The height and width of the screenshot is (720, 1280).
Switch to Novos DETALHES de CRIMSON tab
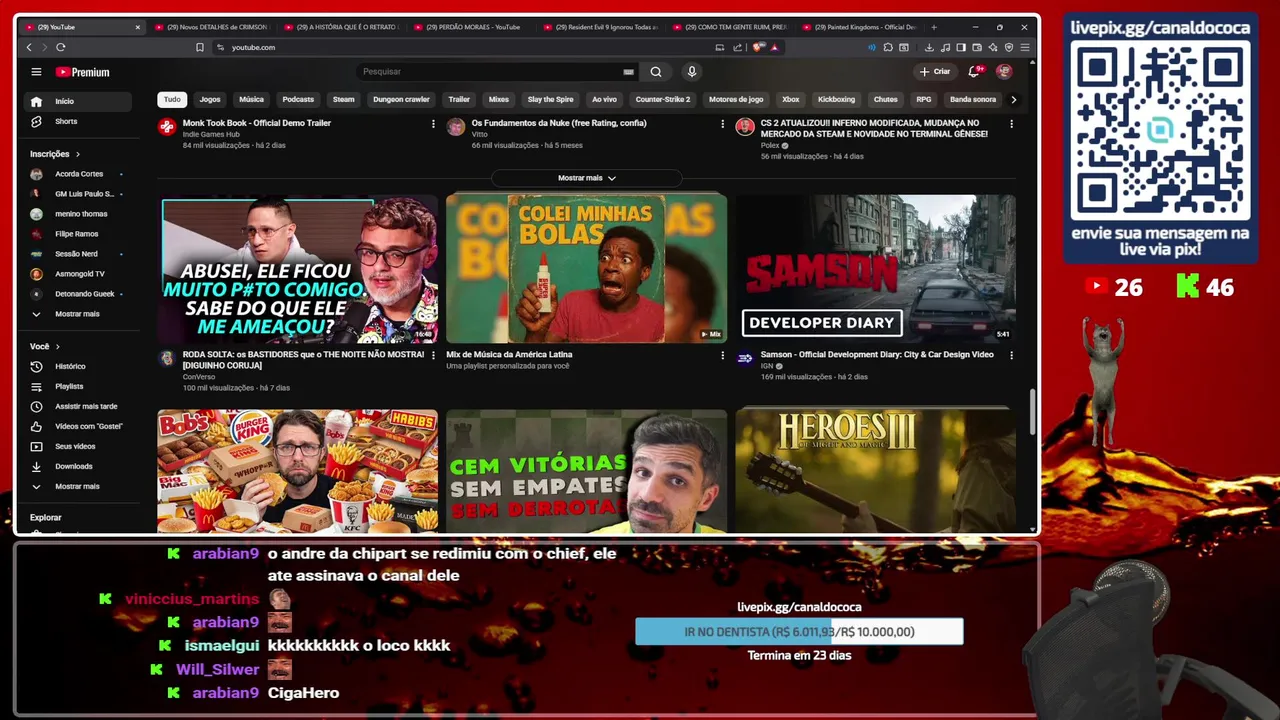[210, 27]
